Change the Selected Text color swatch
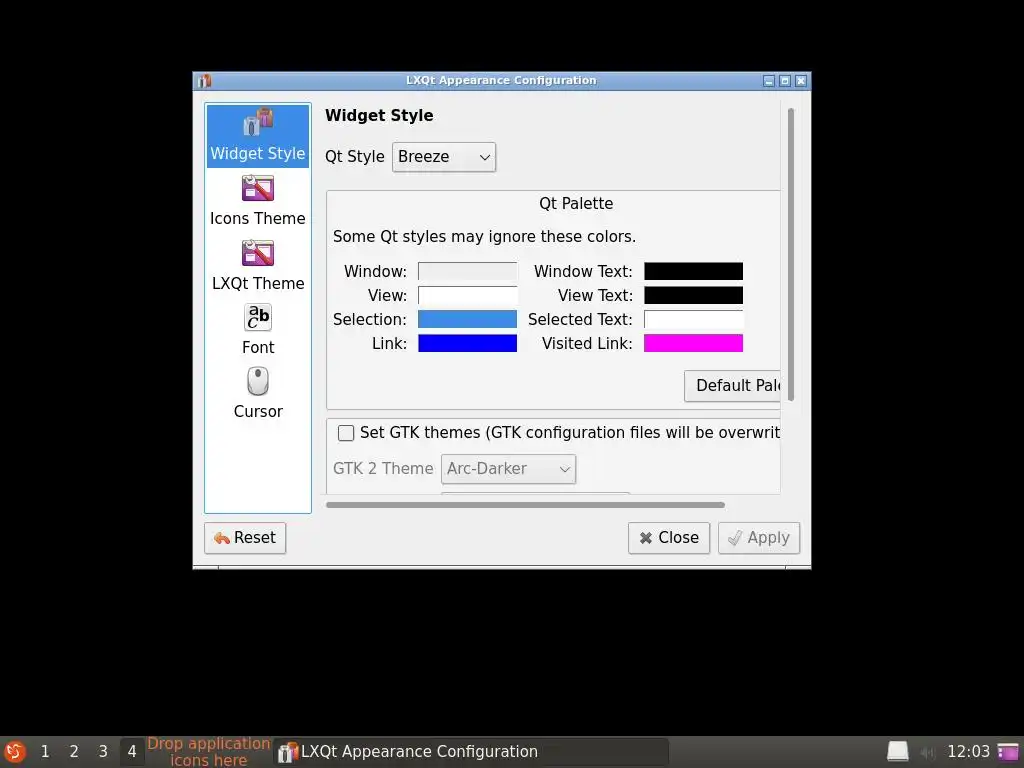 coord(693,319)
